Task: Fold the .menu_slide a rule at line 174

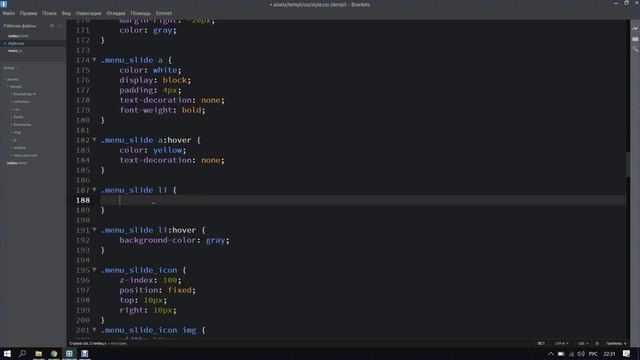Action: 94,60
